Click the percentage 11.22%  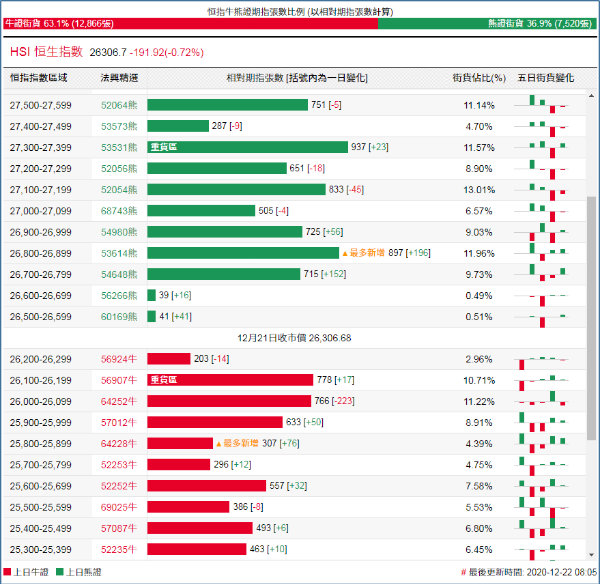click(479, 401)
